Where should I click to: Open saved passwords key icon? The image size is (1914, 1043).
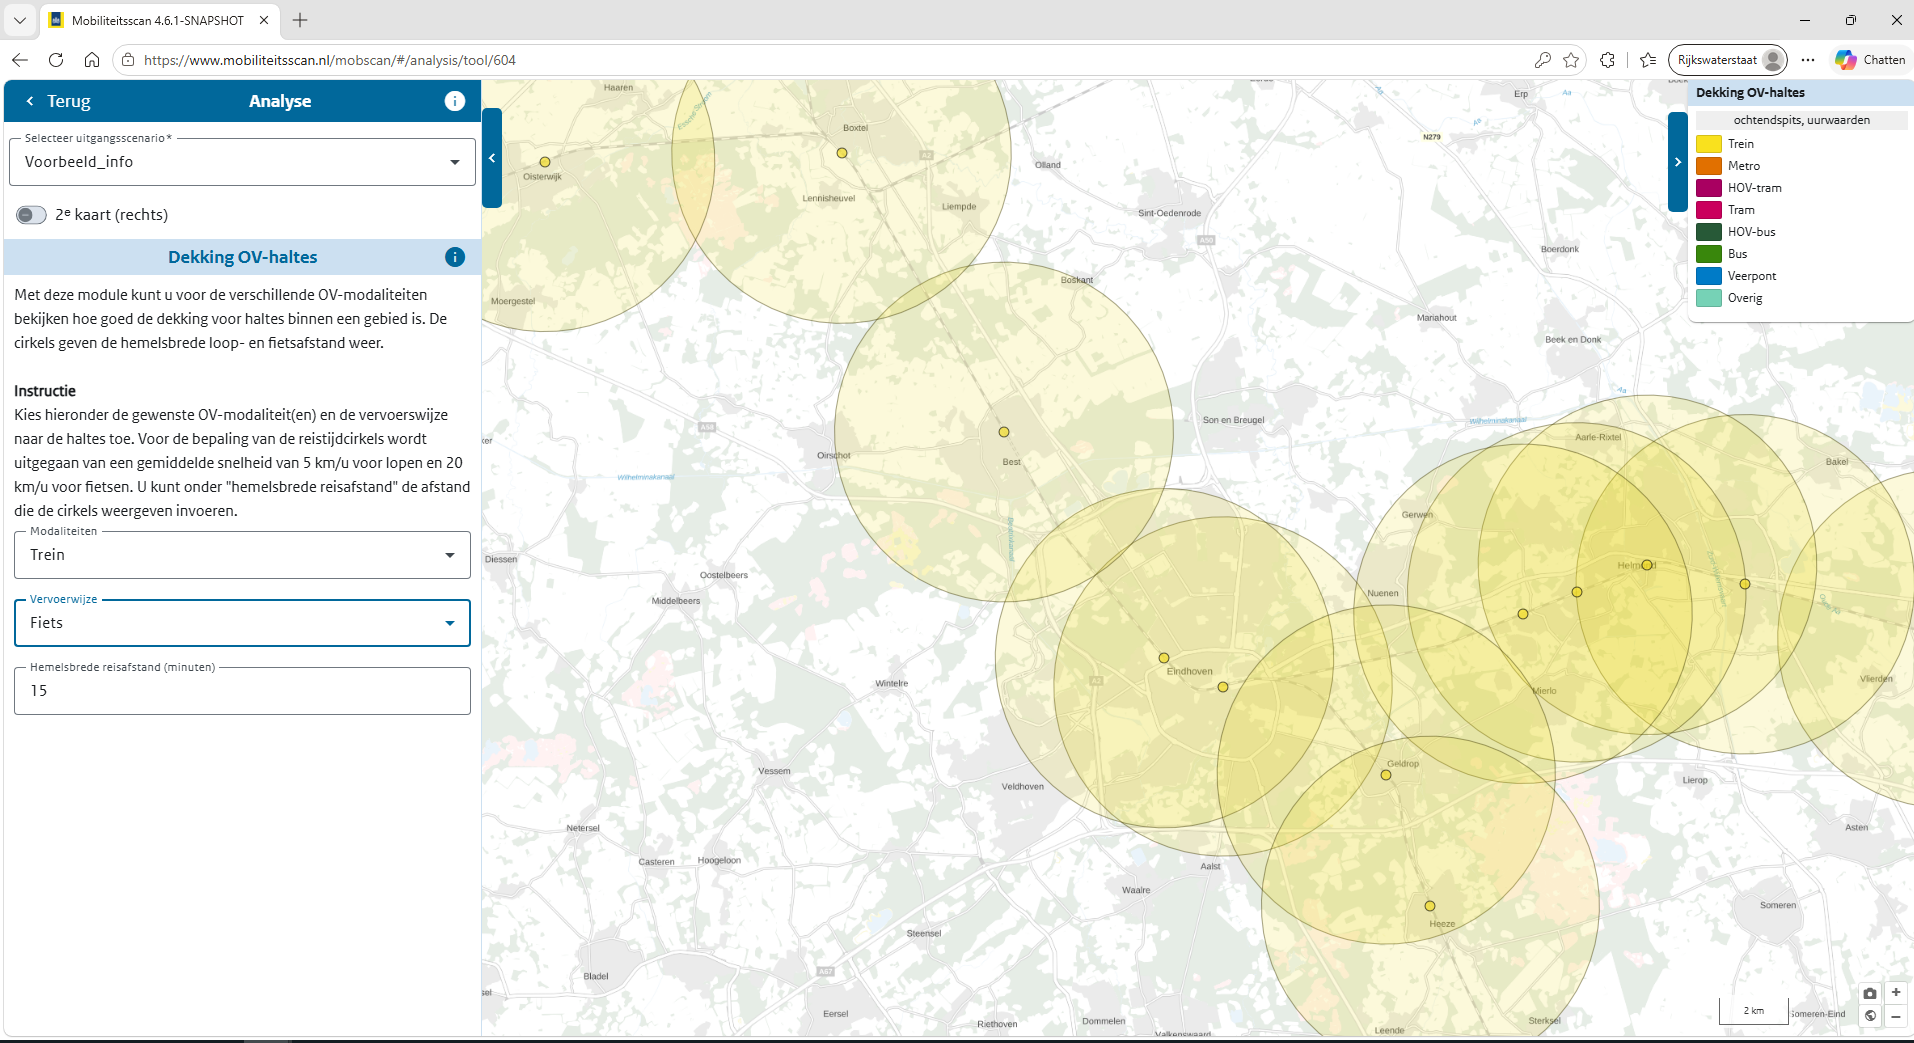tap(1542, 60)
